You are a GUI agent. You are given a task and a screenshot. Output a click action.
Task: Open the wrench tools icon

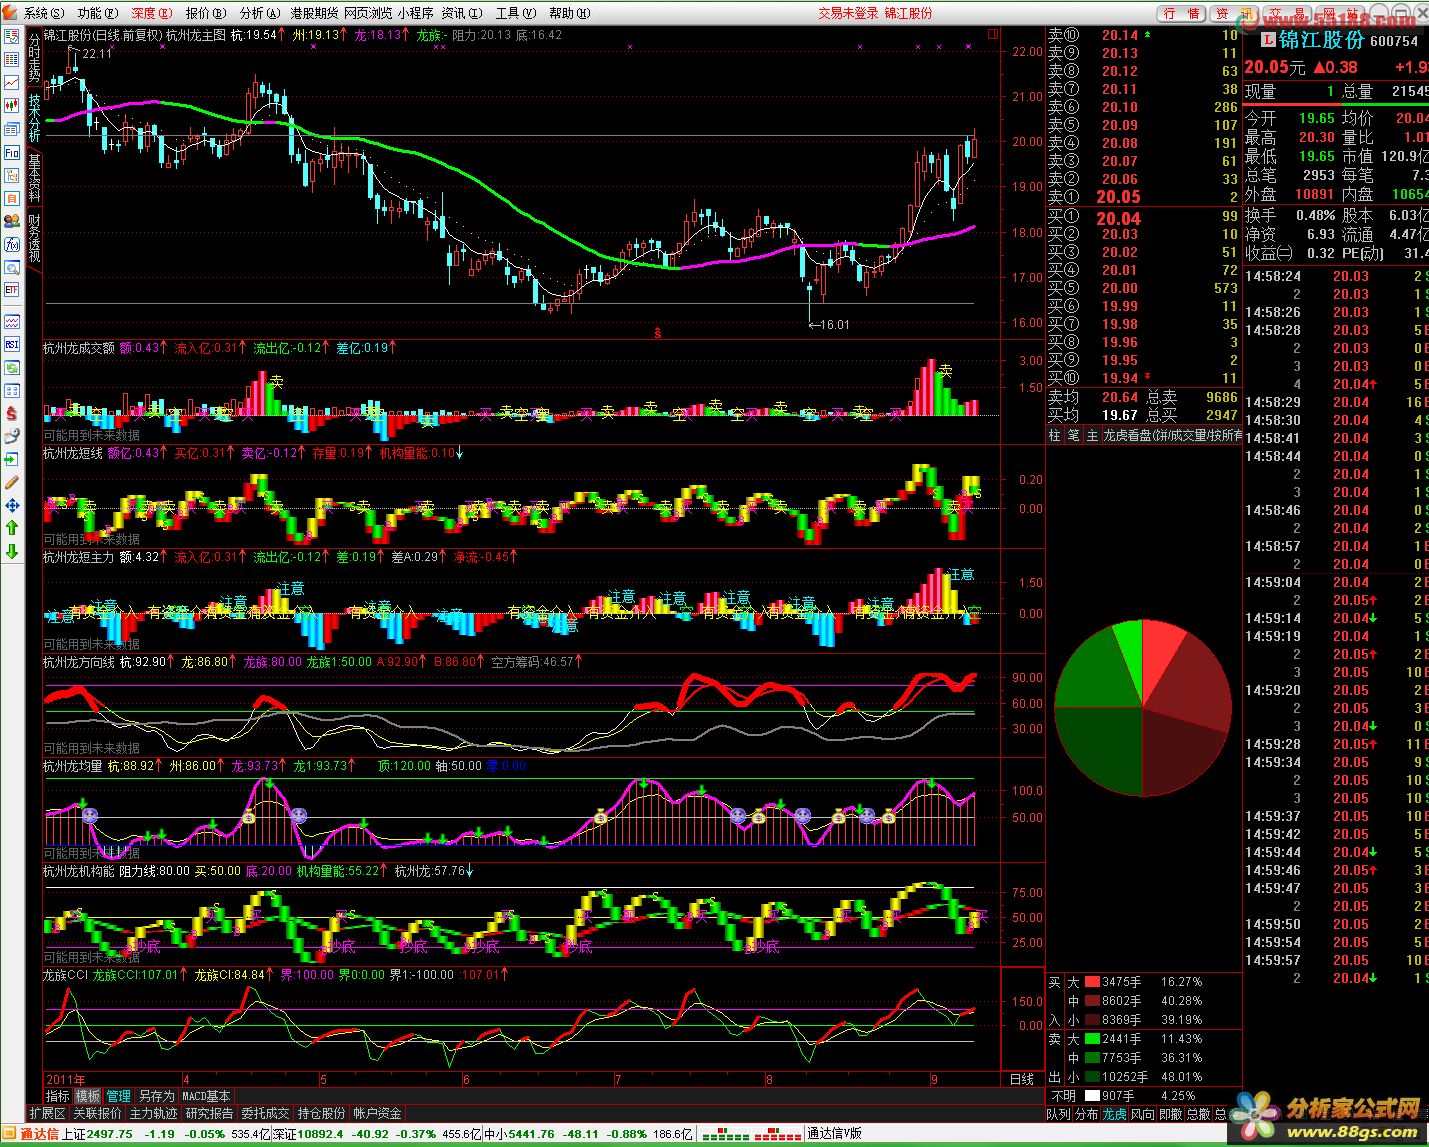(x=12, y=436)
